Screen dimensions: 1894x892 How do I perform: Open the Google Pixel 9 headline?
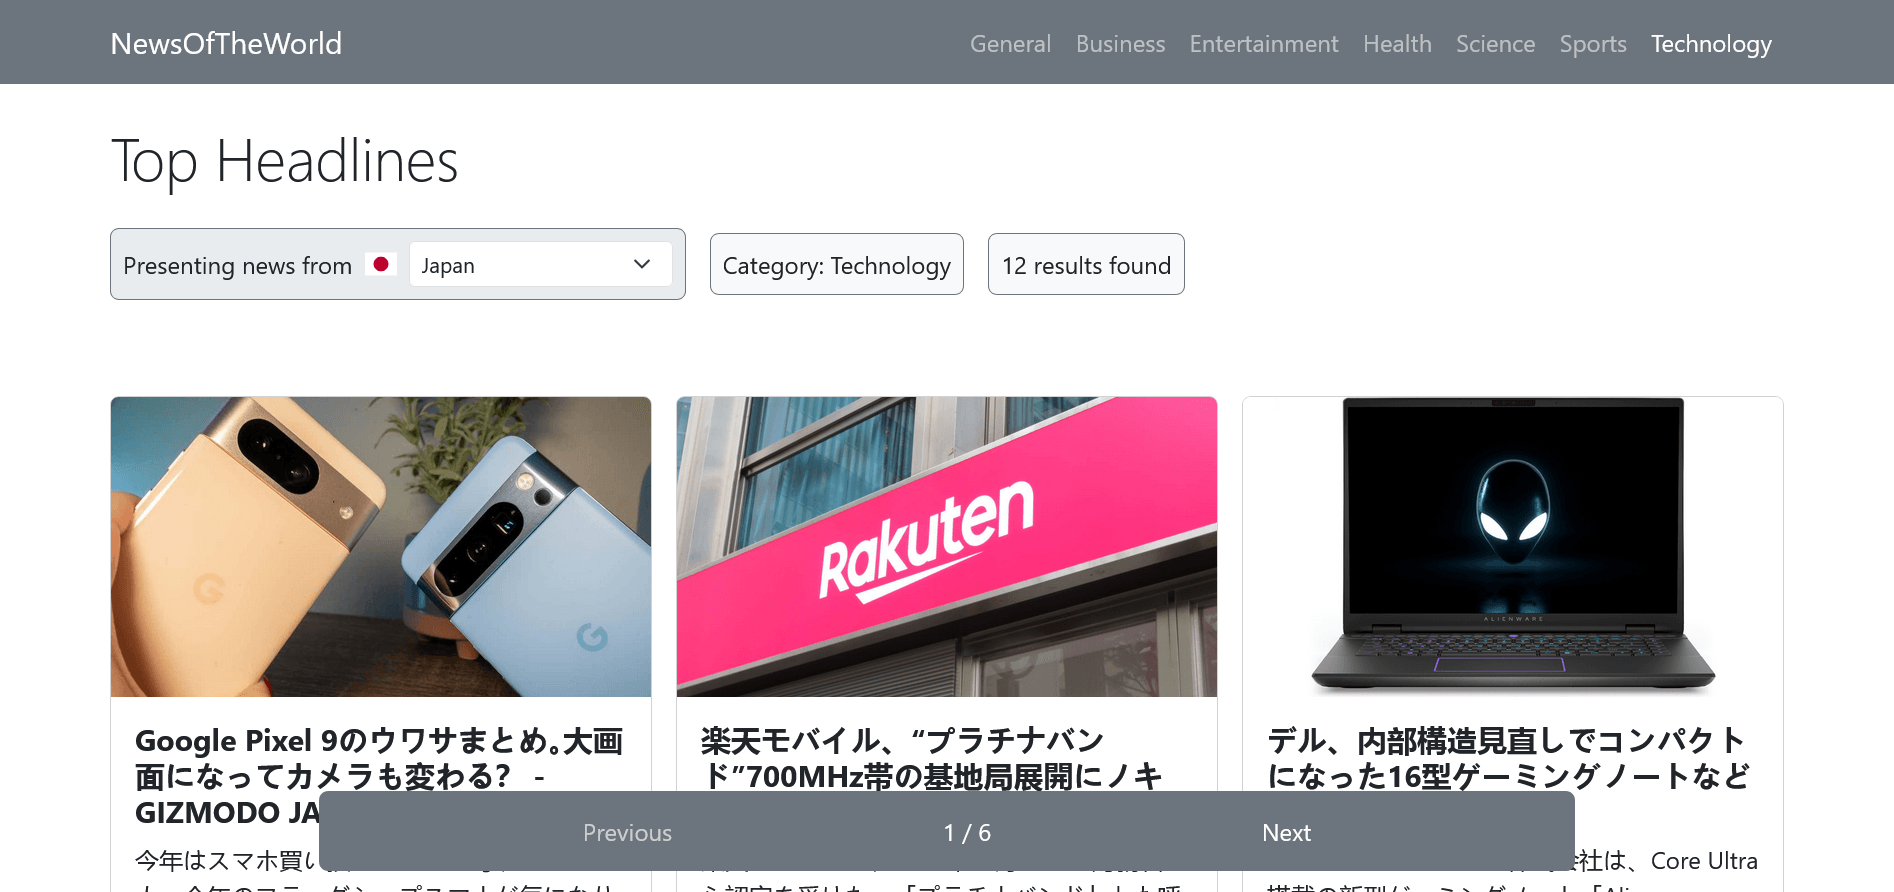pyautogui.click(x=381, y=776)
